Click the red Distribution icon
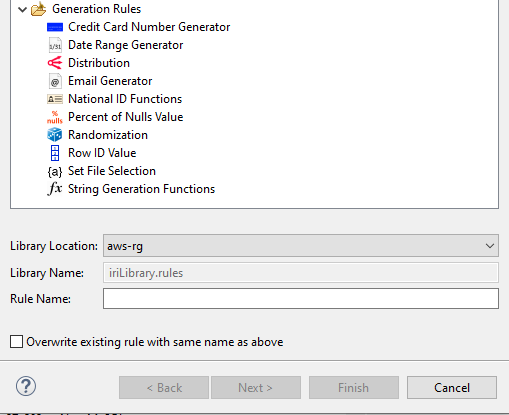 [55, 63]
